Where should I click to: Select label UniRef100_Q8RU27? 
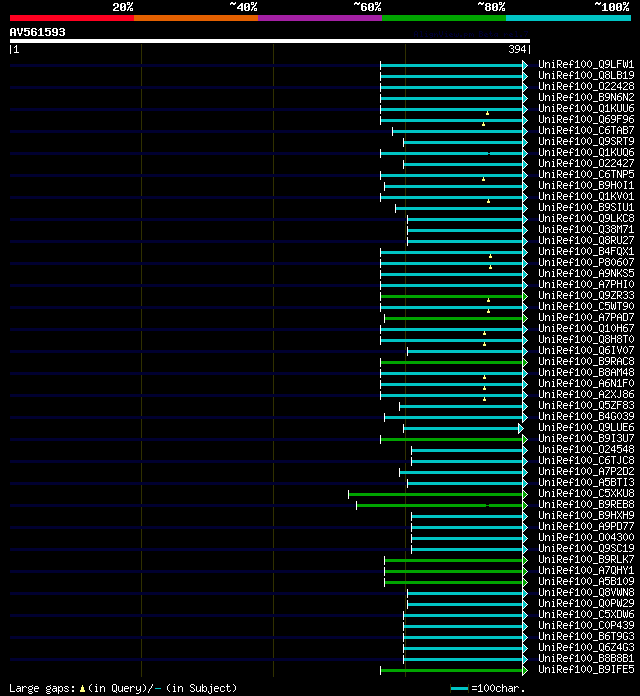point(586,241)
